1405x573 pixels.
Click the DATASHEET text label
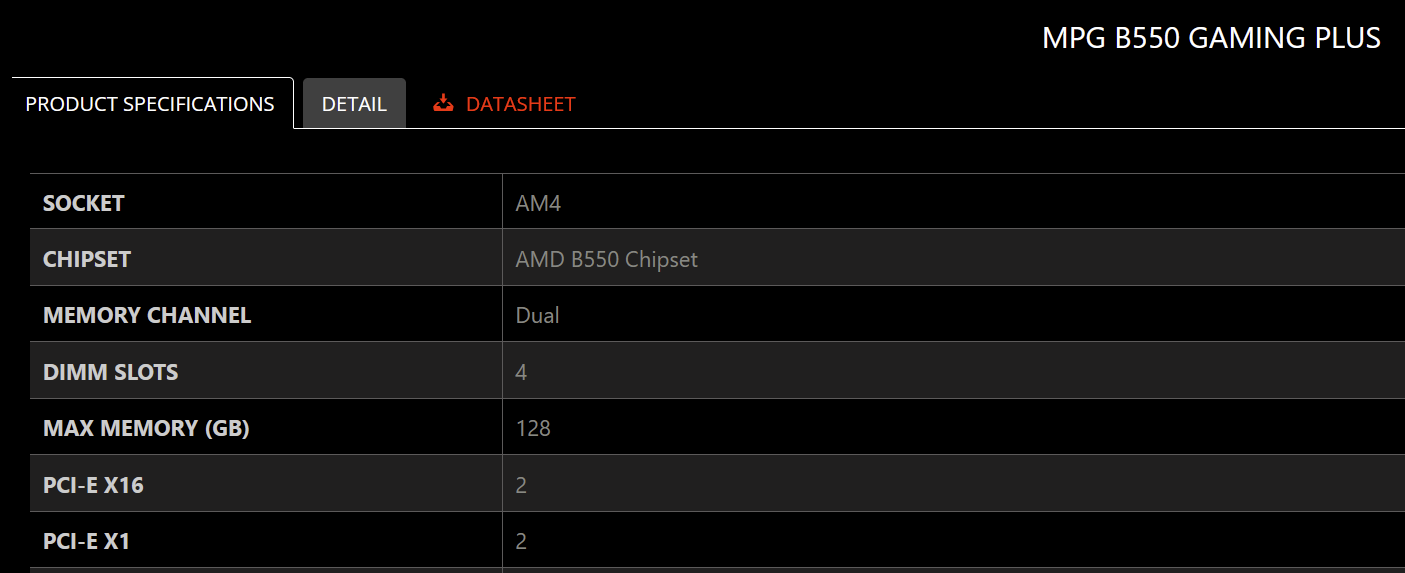click(x=521, y=104)
